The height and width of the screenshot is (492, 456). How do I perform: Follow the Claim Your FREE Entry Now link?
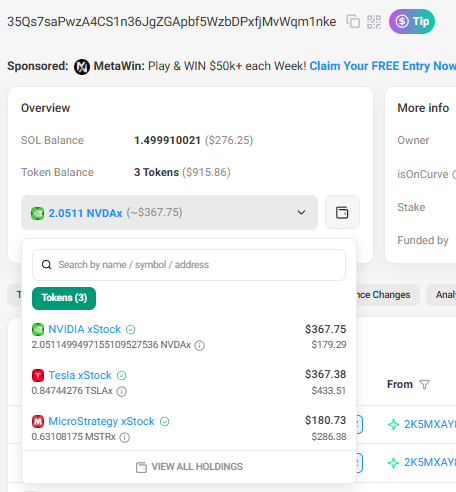(x=383, y=66)
